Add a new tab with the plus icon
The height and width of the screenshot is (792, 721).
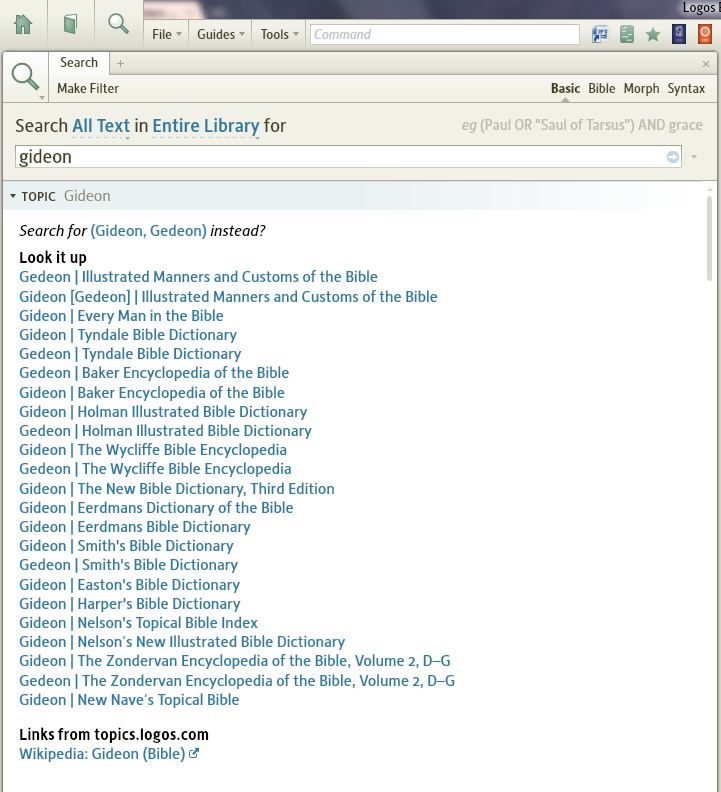click(x=120, y=63)
